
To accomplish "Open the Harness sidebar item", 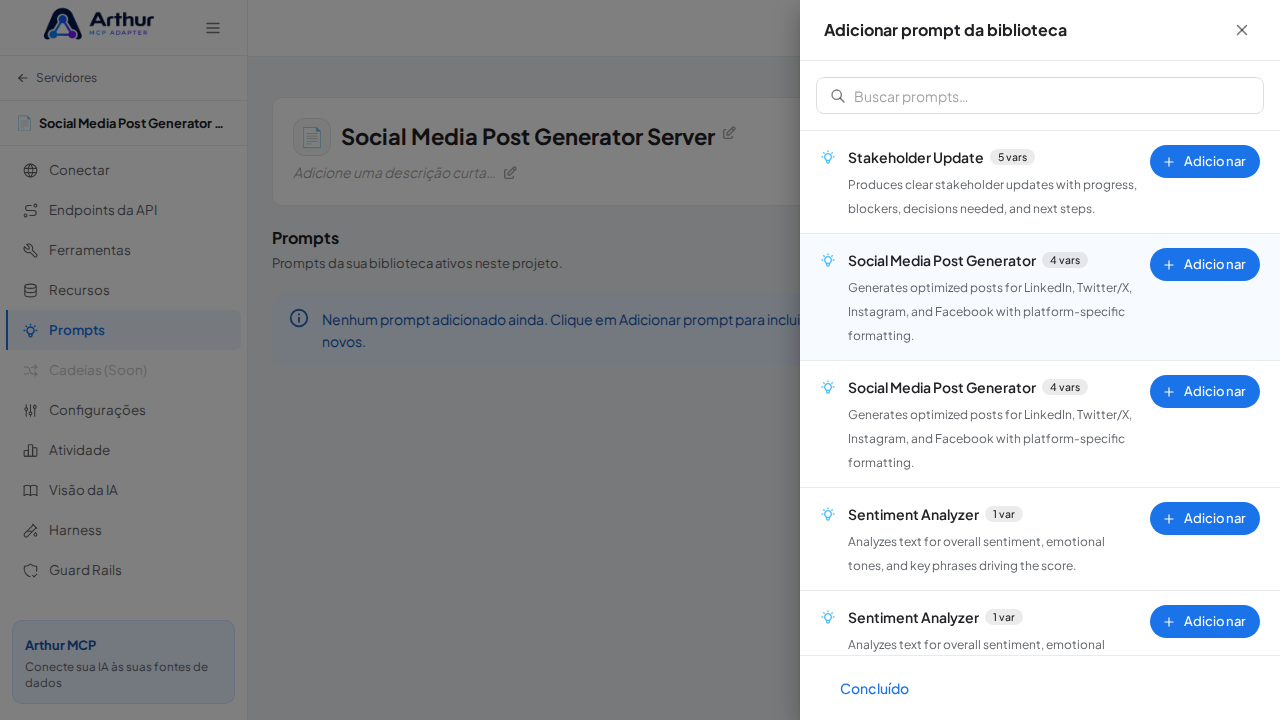I will click(124, 530).
